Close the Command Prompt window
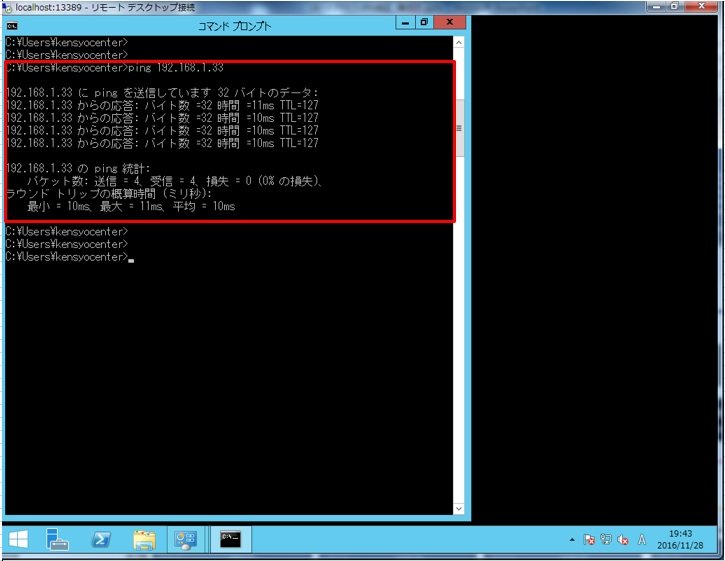The image size is (725, 561). [448, 22]
